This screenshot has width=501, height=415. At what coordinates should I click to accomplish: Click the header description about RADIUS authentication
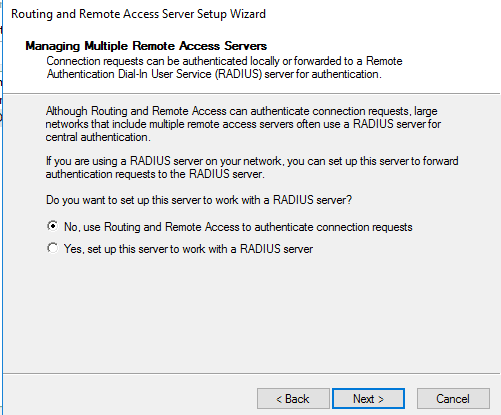(224, 67)
